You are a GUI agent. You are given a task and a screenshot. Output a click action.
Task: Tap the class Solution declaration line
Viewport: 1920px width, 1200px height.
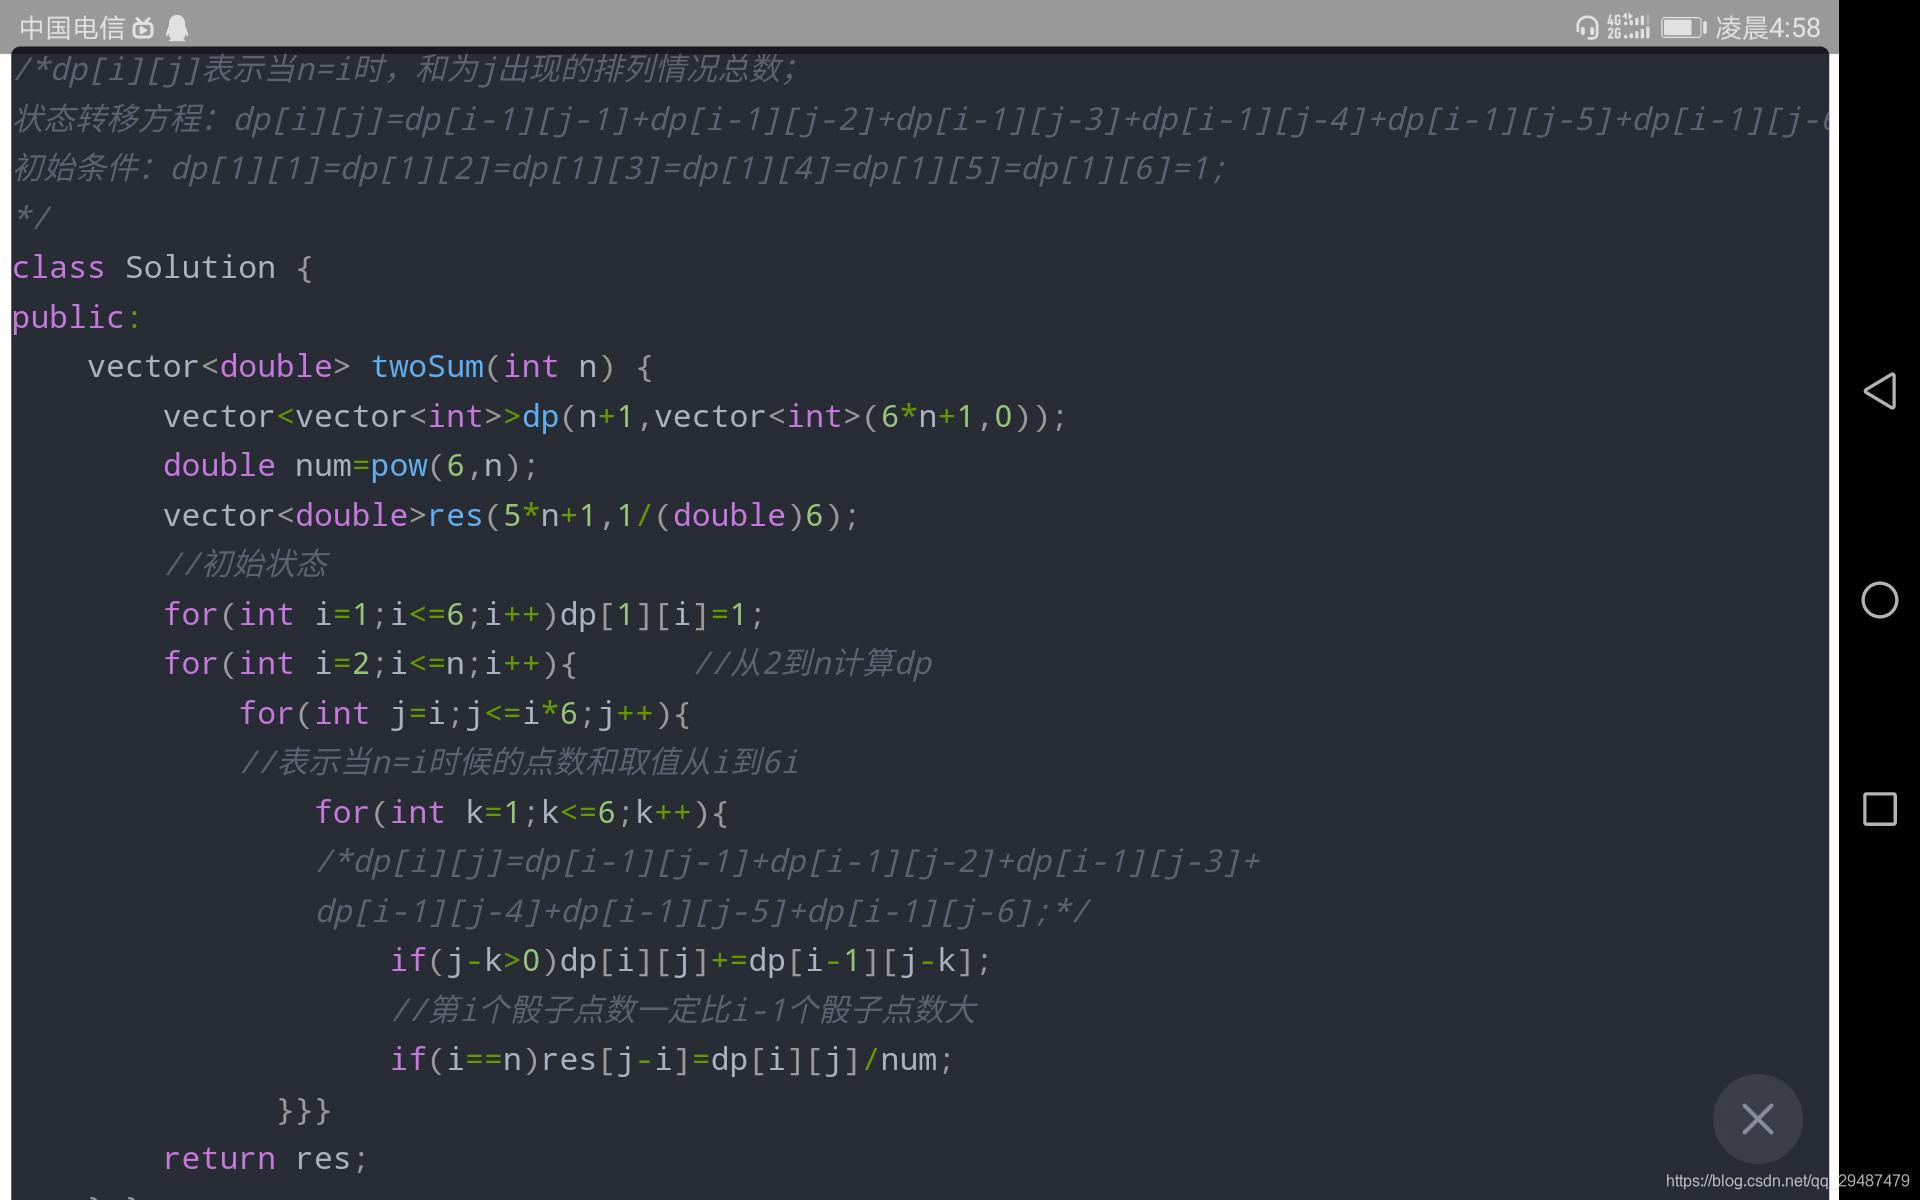pos(162,268)
